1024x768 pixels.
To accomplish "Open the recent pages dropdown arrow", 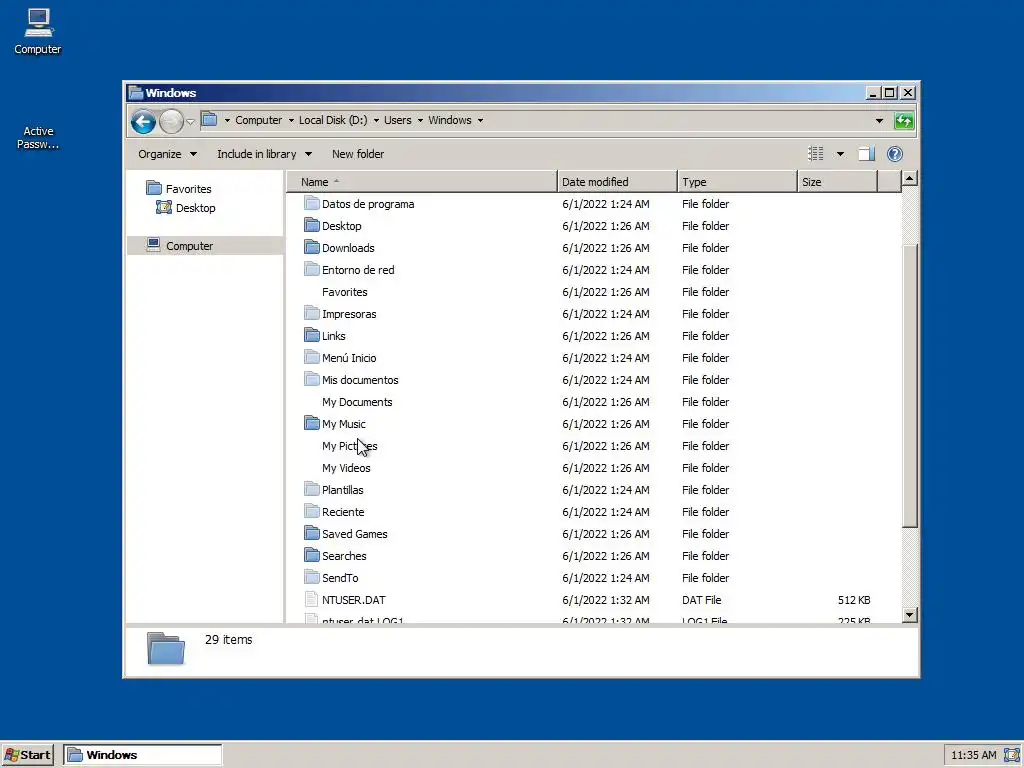I will [191, 121].
